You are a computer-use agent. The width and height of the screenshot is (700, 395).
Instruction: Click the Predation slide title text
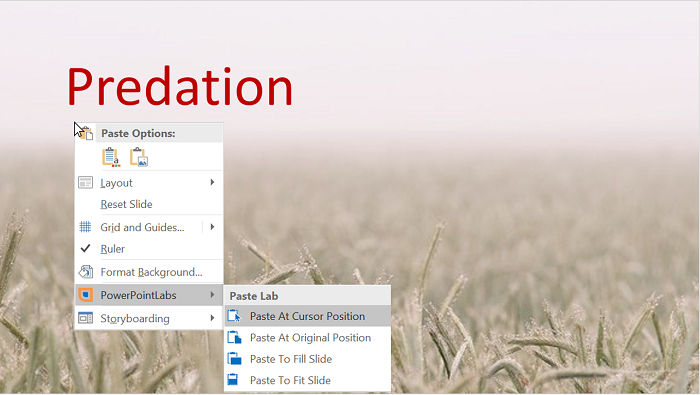point(180,86)
